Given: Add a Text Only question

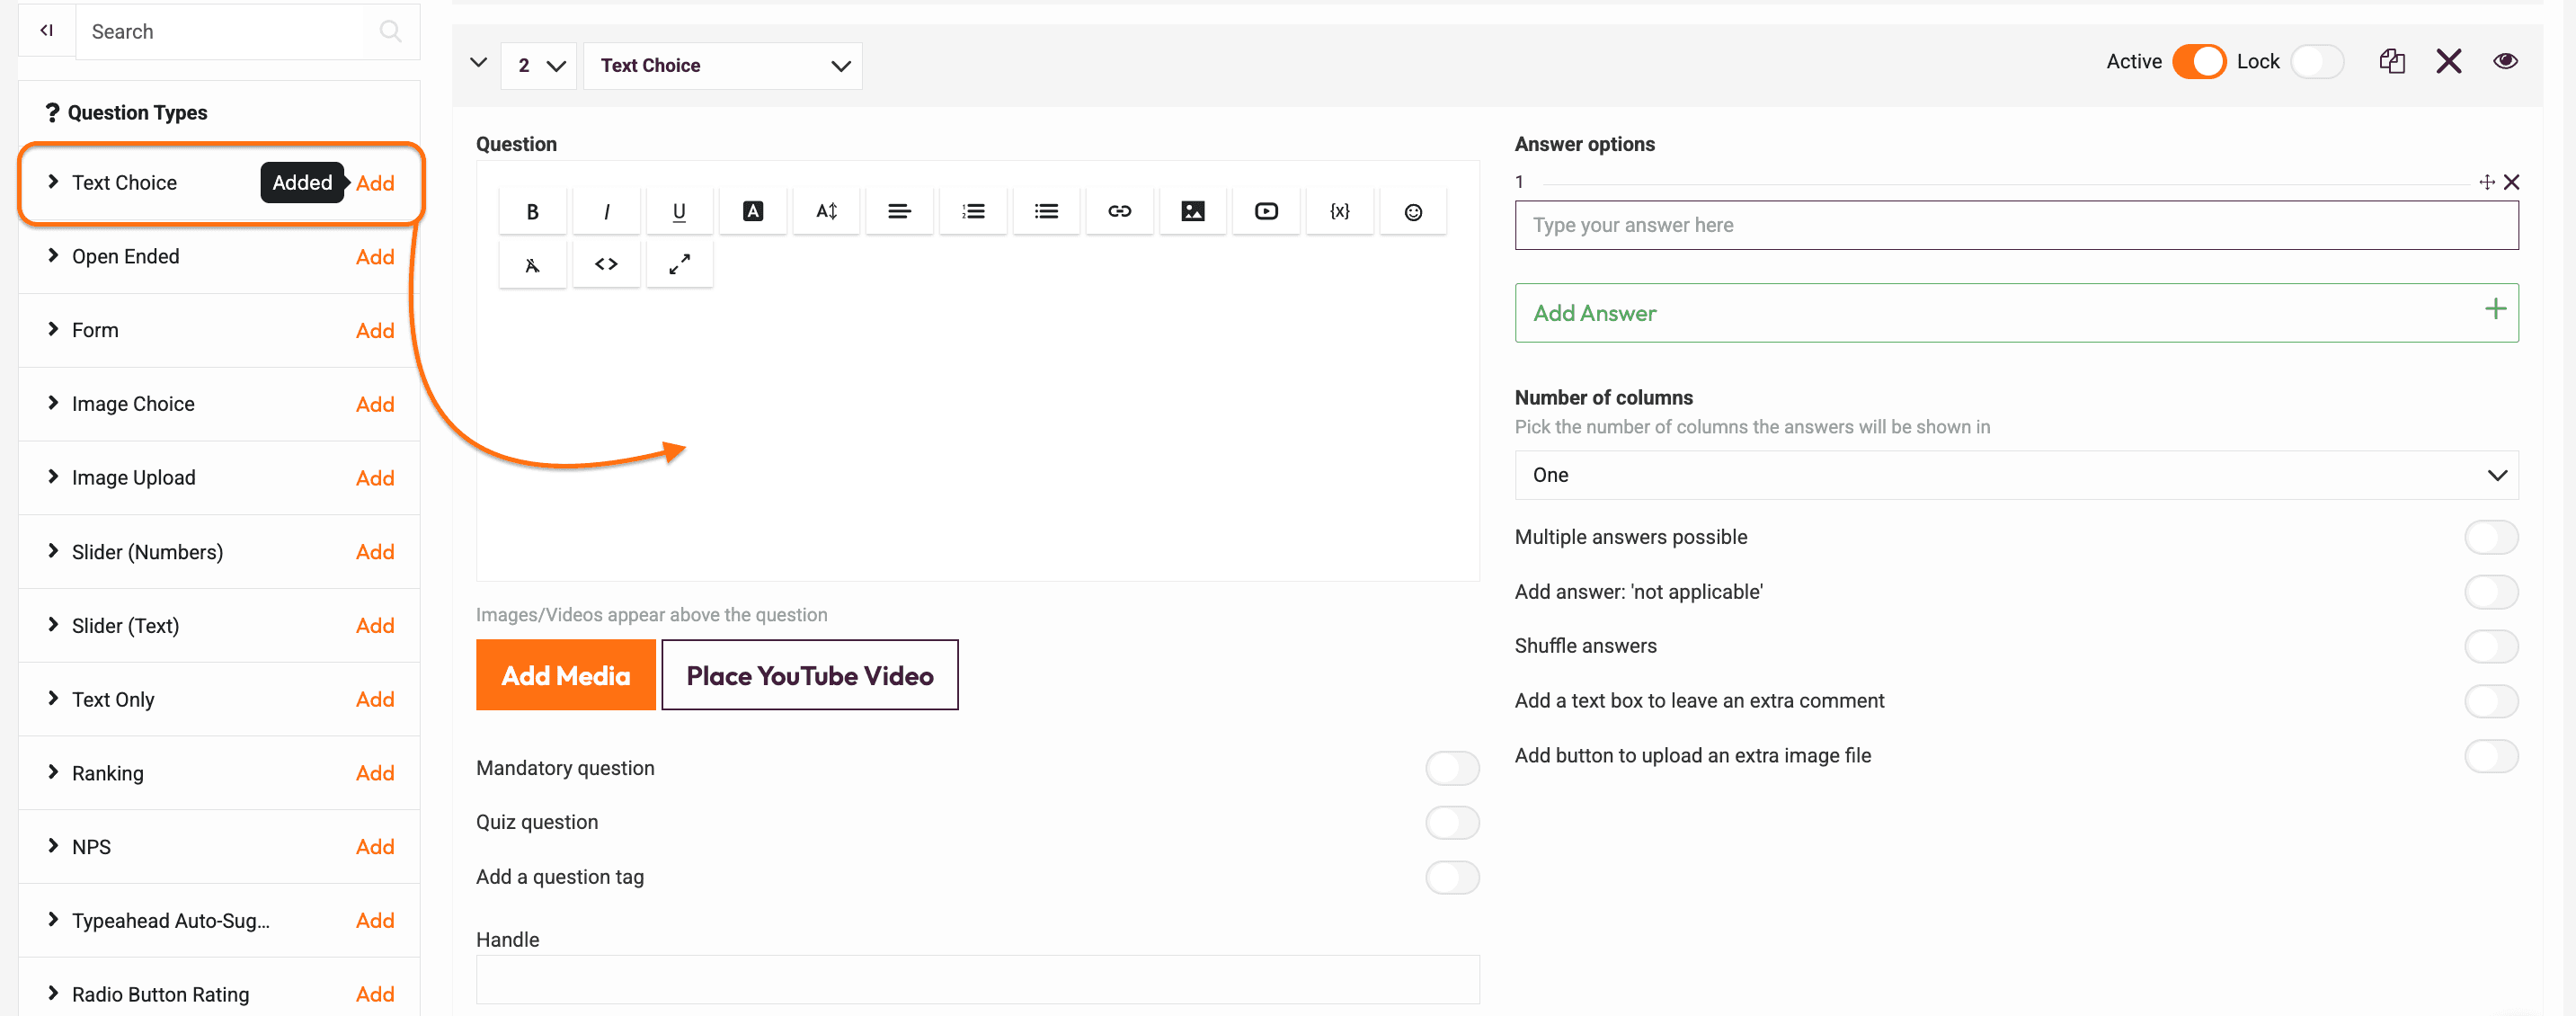Looking at the screenshot, I should (375, 700).
